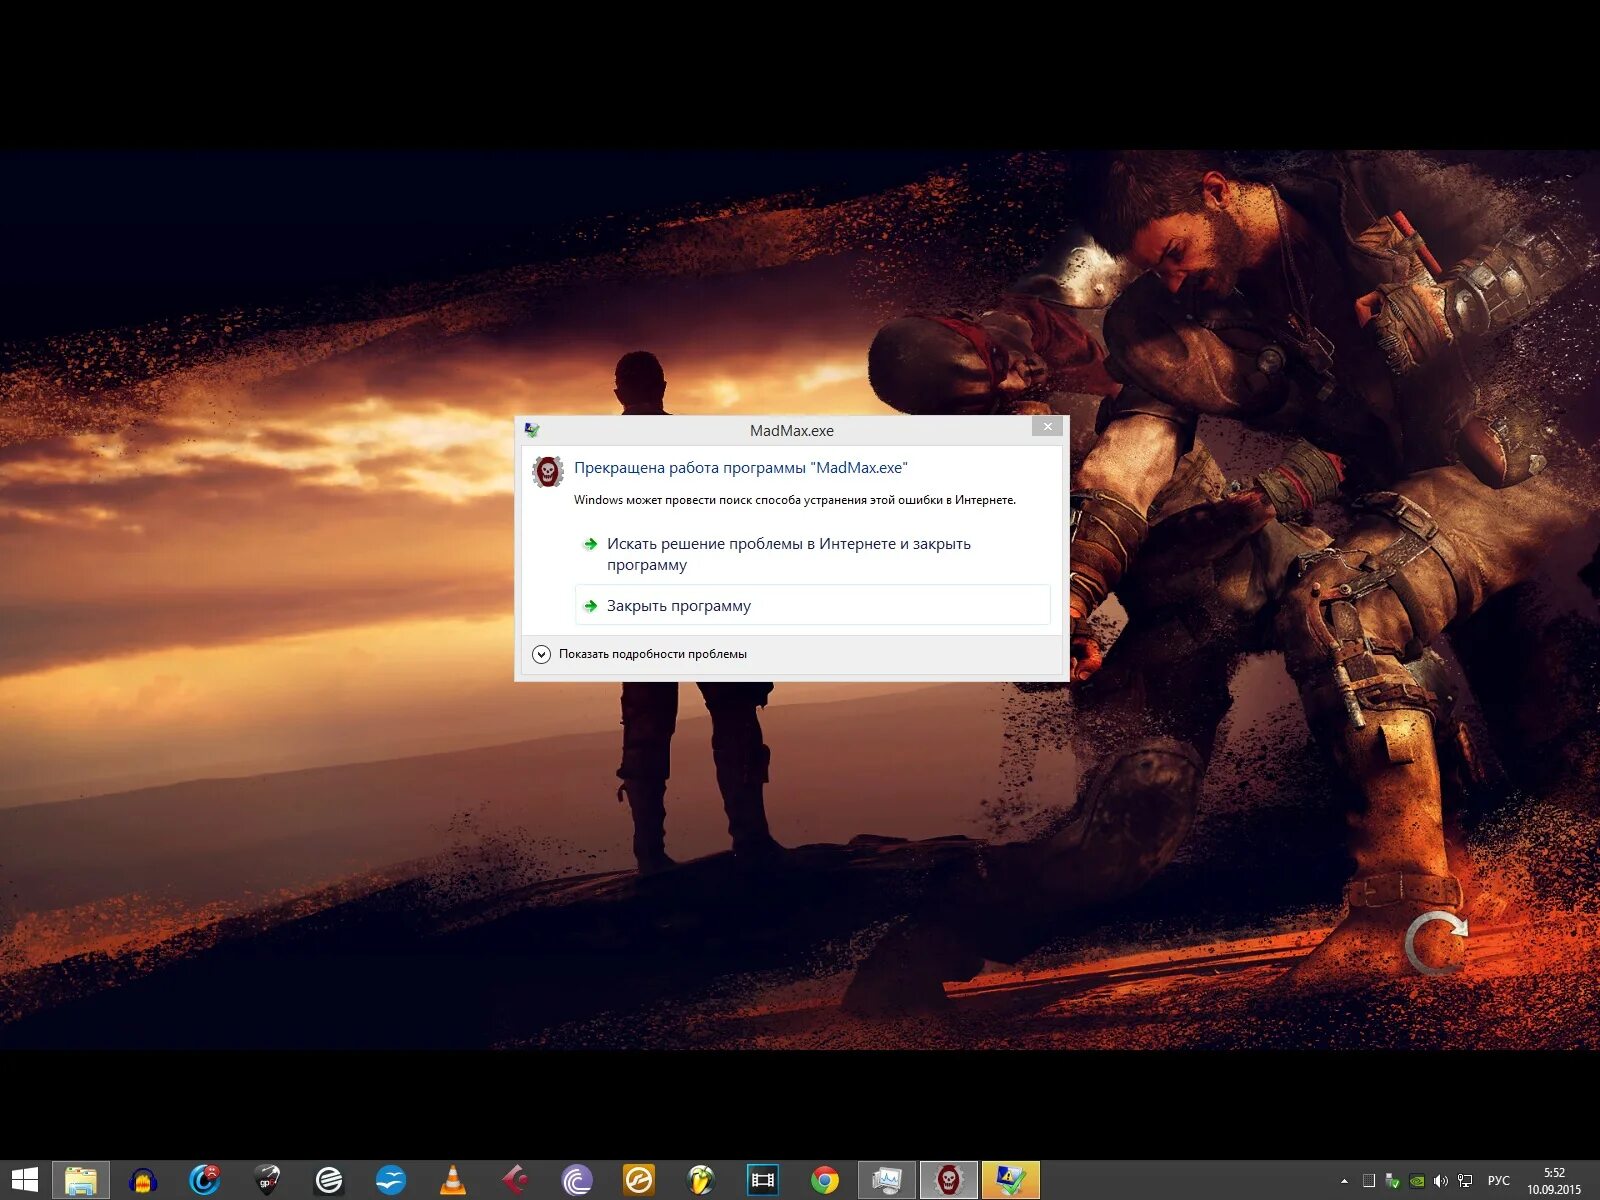
Task: Open Google Chrome from the taskbar
Action: point(825,1180)
